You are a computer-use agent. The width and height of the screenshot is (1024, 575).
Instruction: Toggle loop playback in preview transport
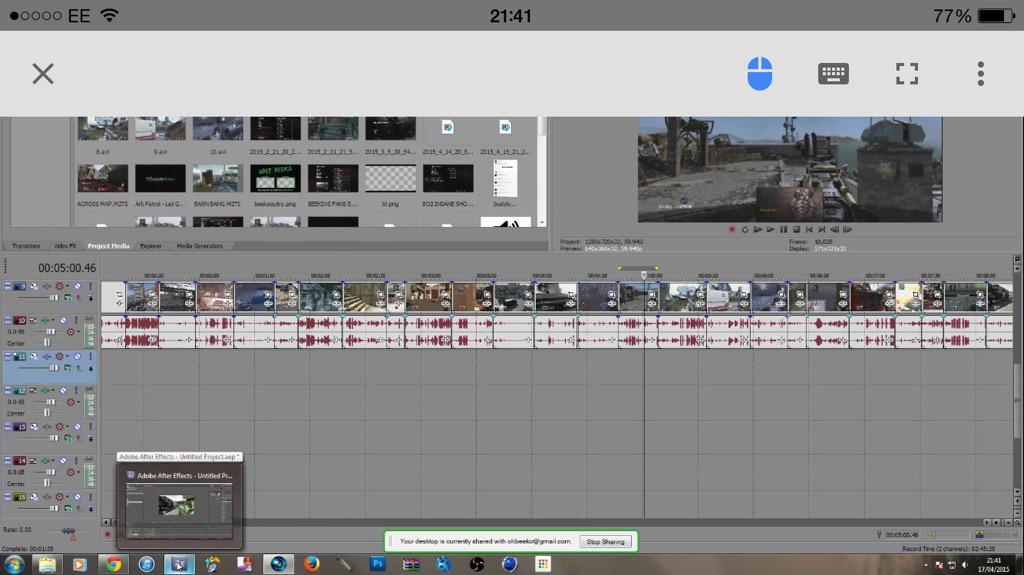click(x=744, y=229)
